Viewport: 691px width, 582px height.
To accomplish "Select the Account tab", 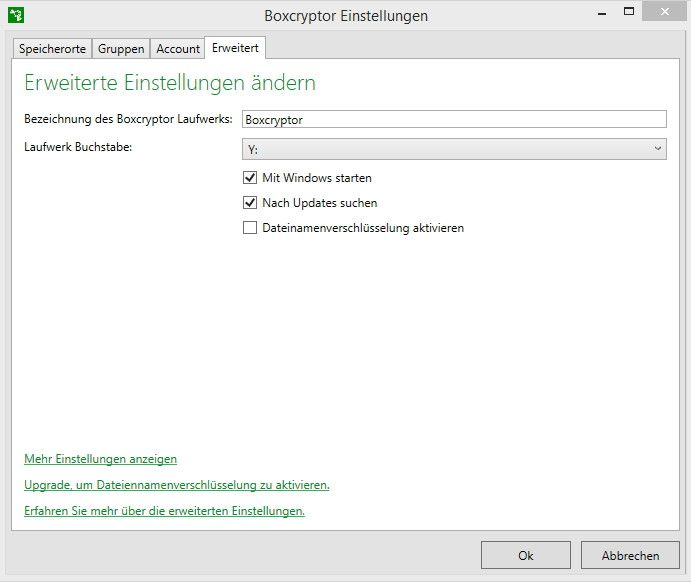I will [178, 48].
